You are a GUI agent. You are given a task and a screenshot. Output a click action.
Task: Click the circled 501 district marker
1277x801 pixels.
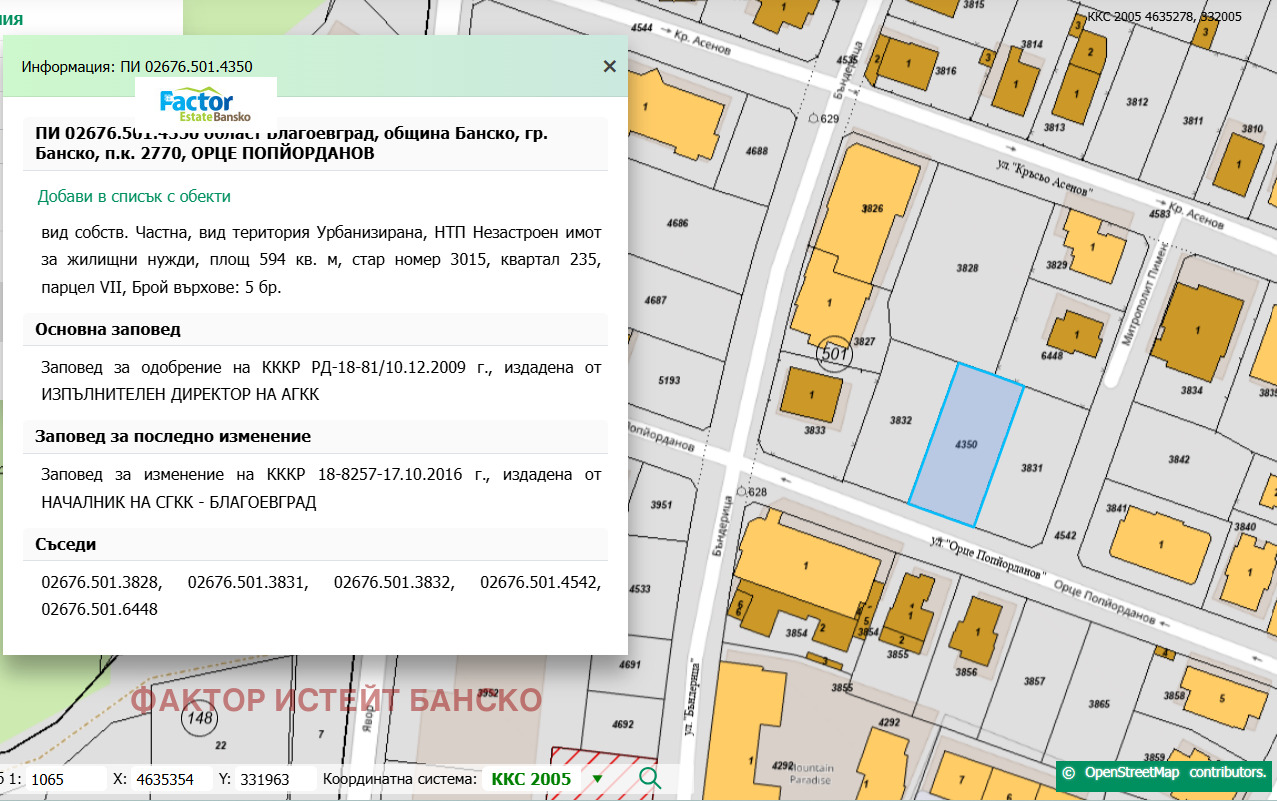pyautogui.click(x=833, y=353)
